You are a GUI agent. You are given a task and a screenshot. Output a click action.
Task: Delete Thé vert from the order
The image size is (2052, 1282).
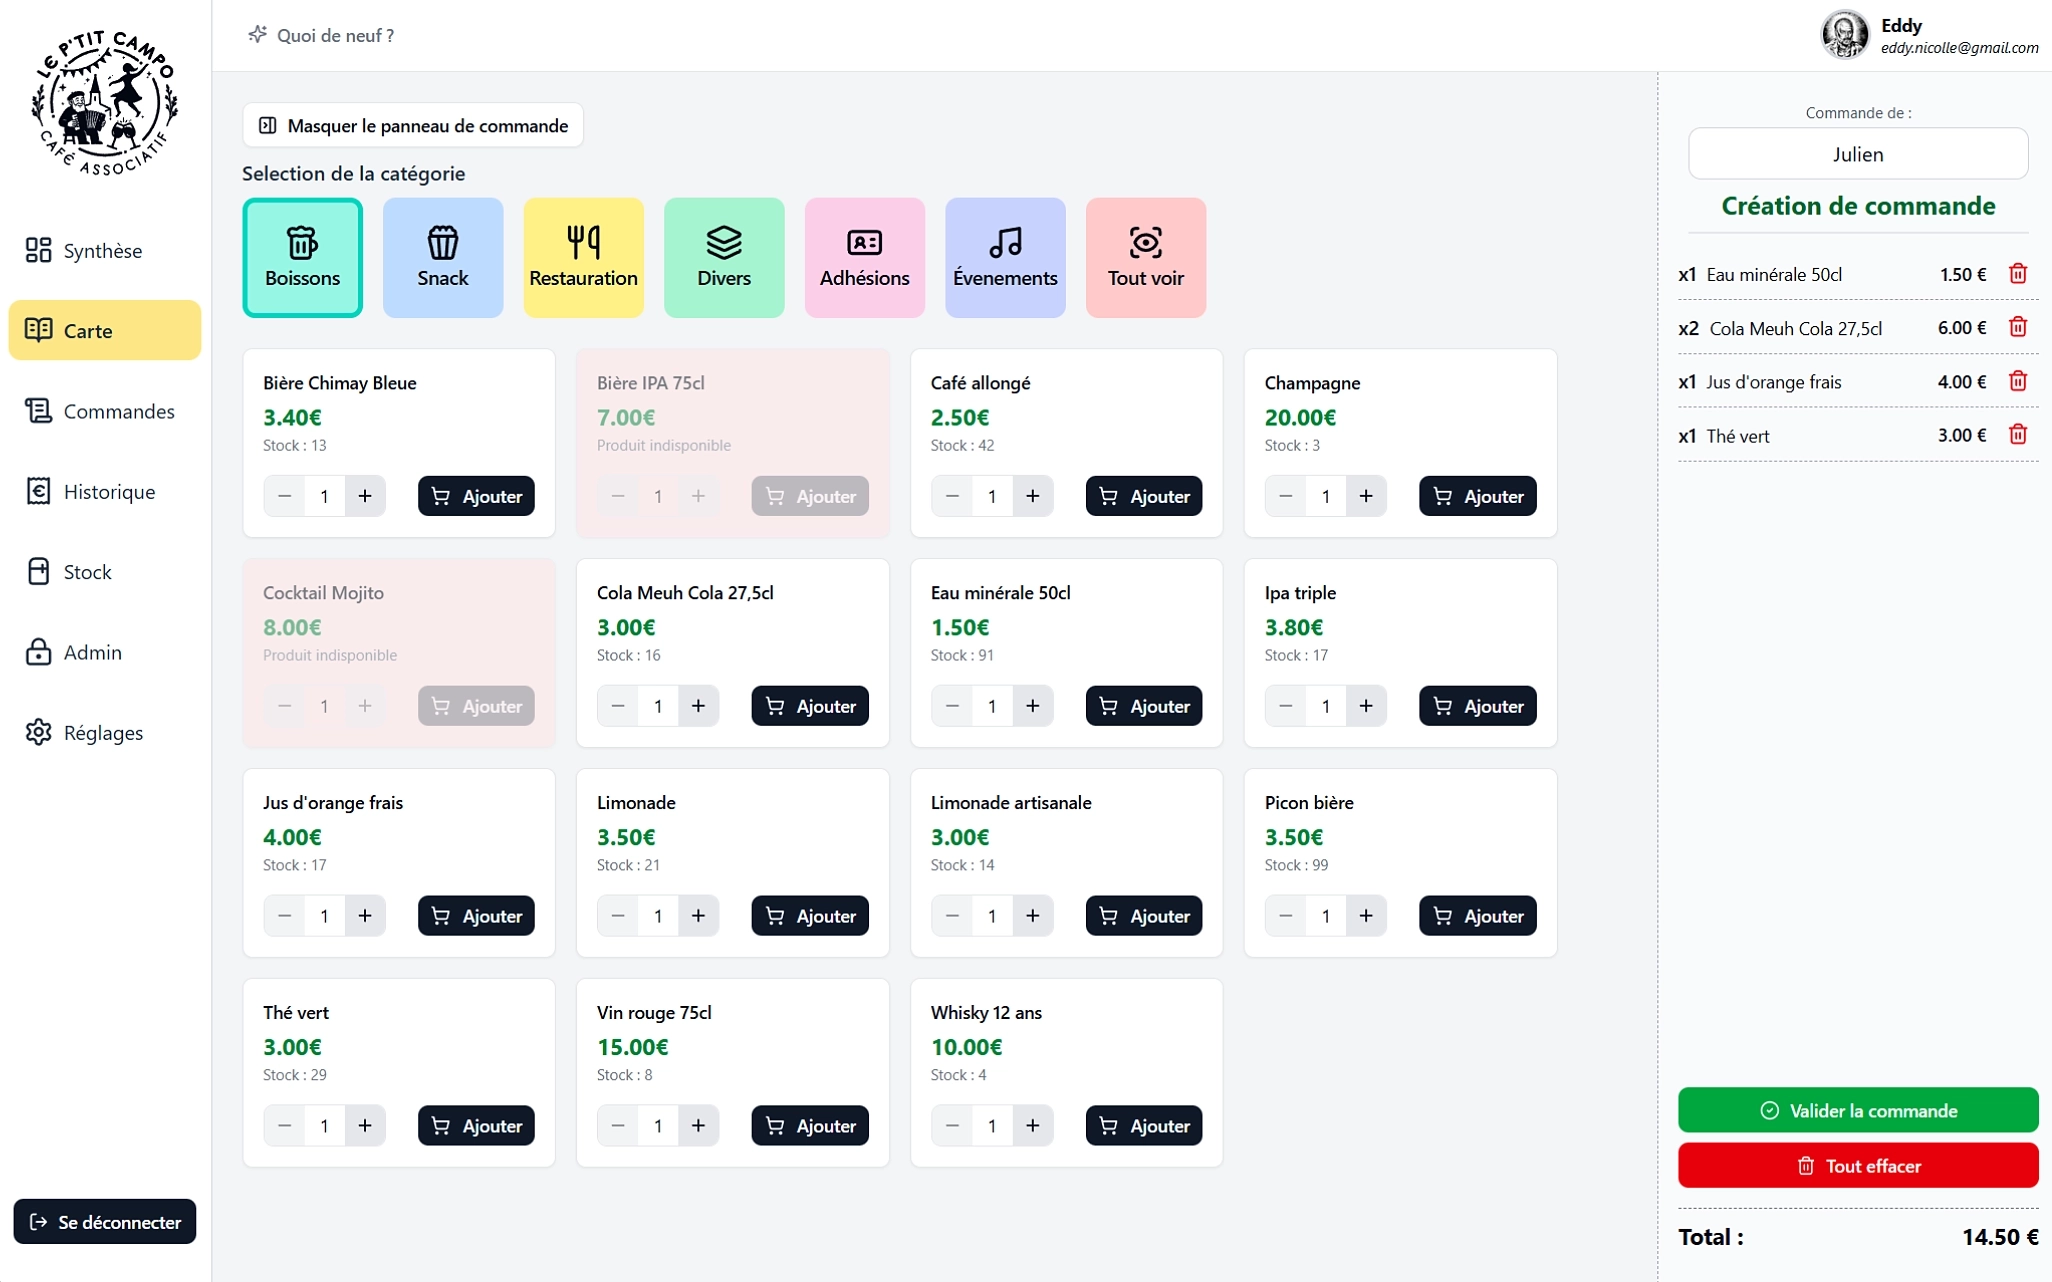tap(2017, 435)
